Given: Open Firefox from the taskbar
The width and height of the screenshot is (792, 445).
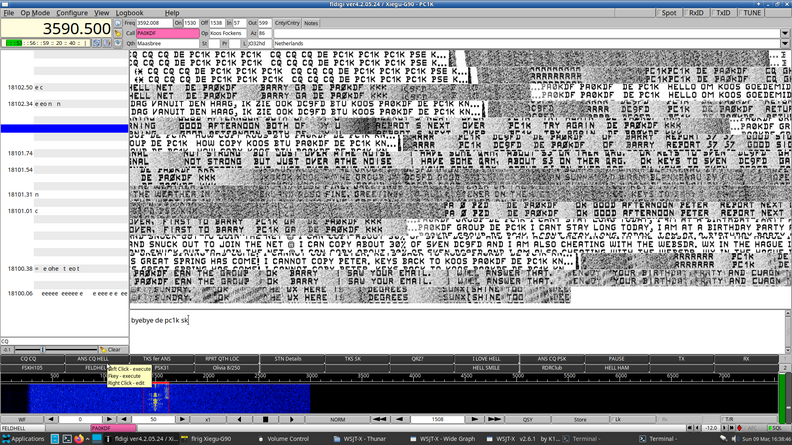Looking at the screenshot, I should [79, 439].
